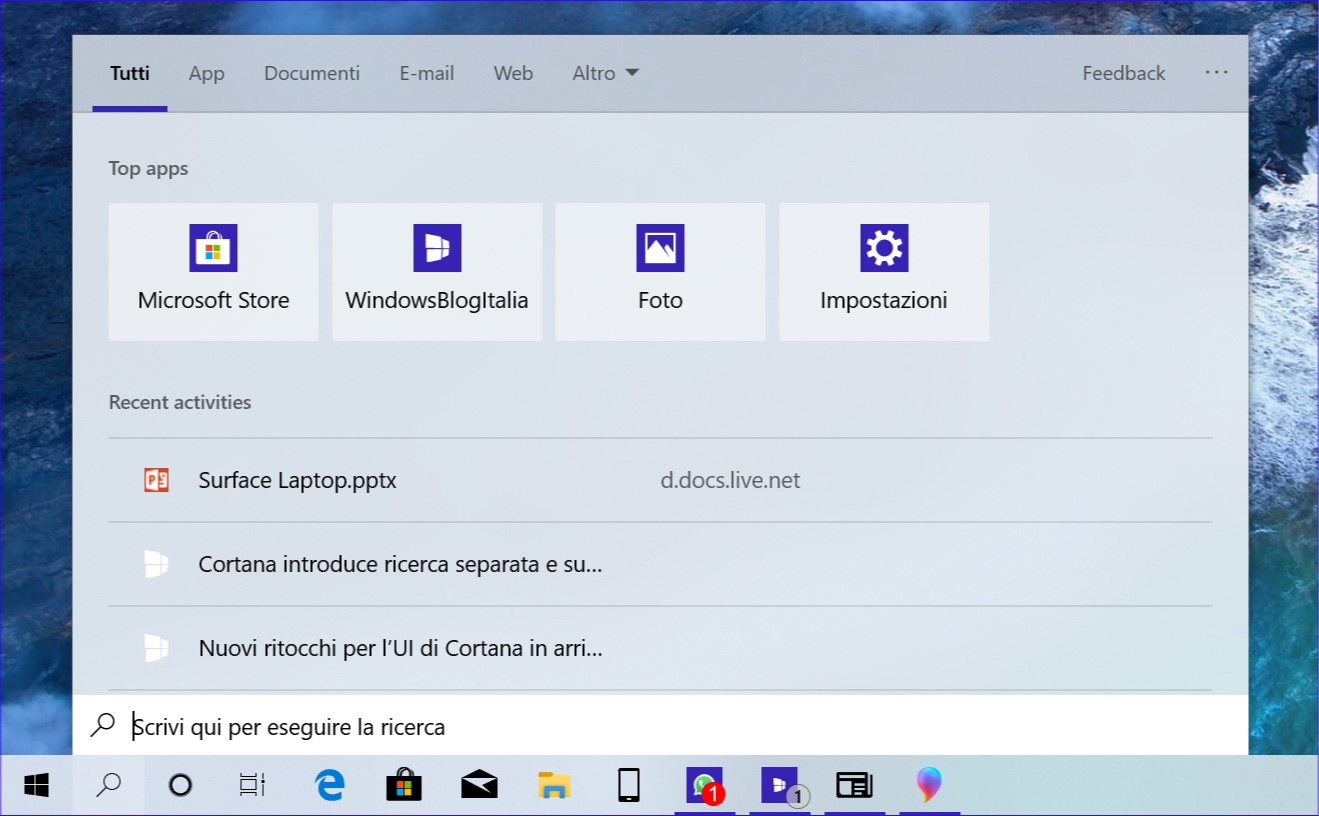
Task: Launch Microsoft Edge from taskbar
Action: pyautogui.click(x=330, y=785)
